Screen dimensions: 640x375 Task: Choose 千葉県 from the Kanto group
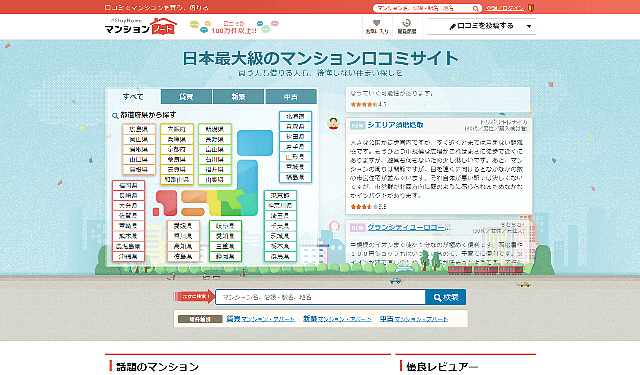pyautogui.click(x=280, y=226)
